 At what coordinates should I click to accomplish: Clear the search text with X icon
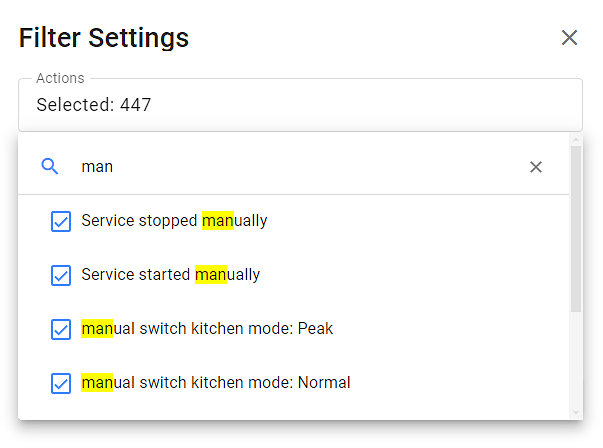(536, 167)
